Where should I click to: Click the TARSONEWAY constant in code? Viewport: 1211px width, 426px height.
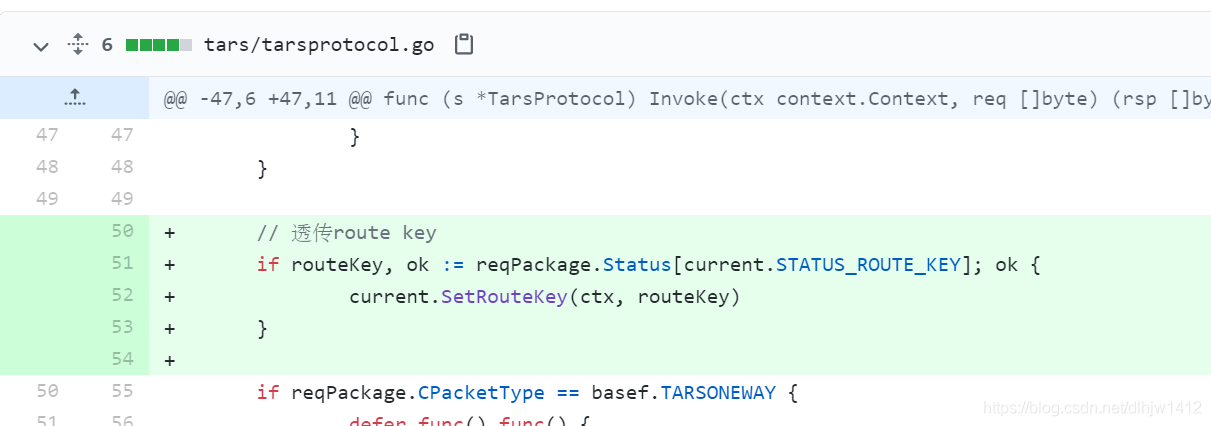718,392
